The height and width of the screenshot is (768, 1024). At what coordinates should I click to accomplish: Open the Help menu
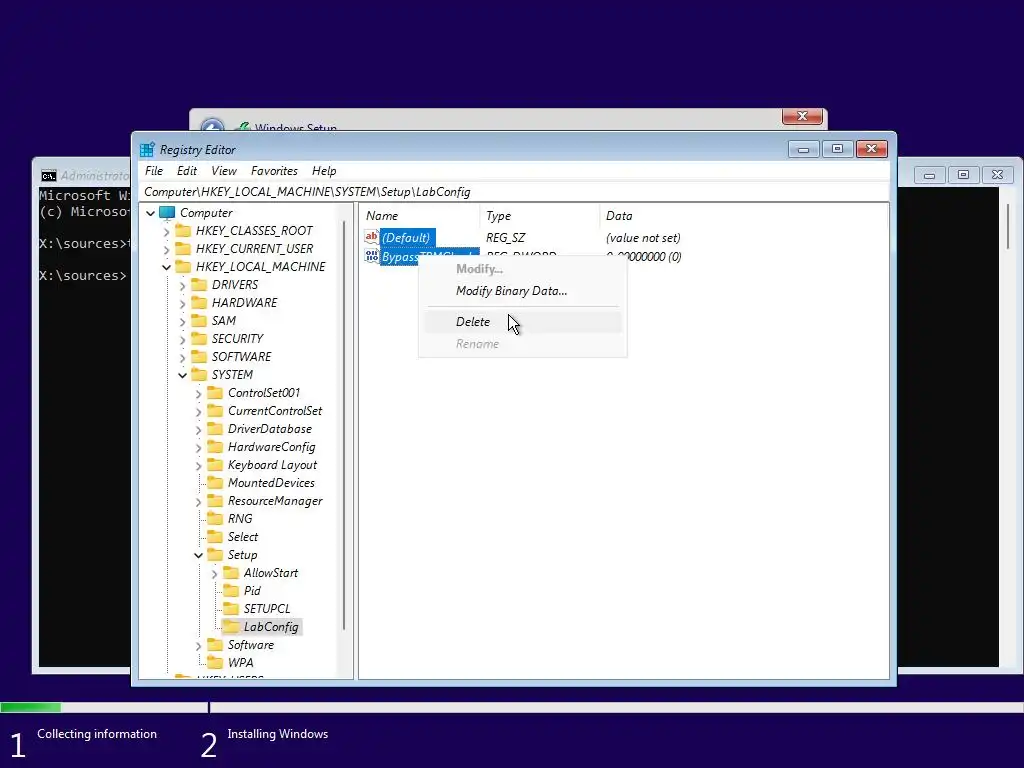pos(324,171)
